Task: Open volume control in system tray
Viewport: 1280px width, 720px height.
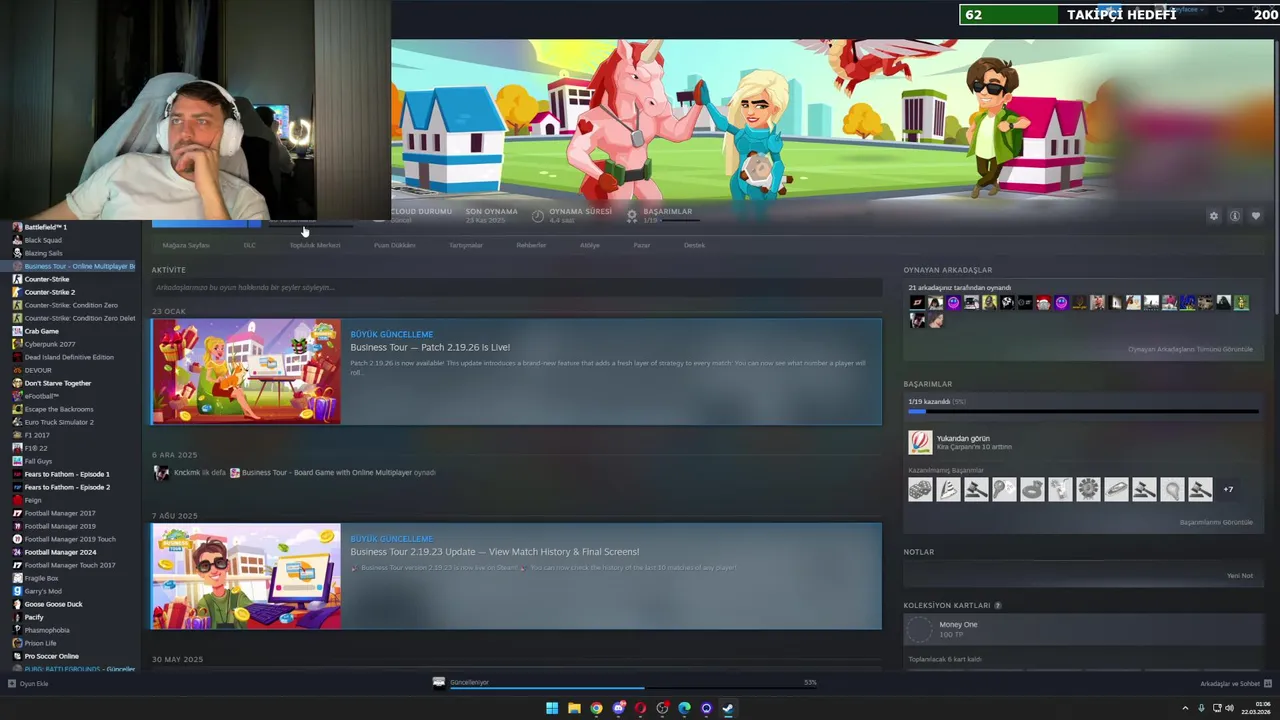Action: pos(1229,708)
